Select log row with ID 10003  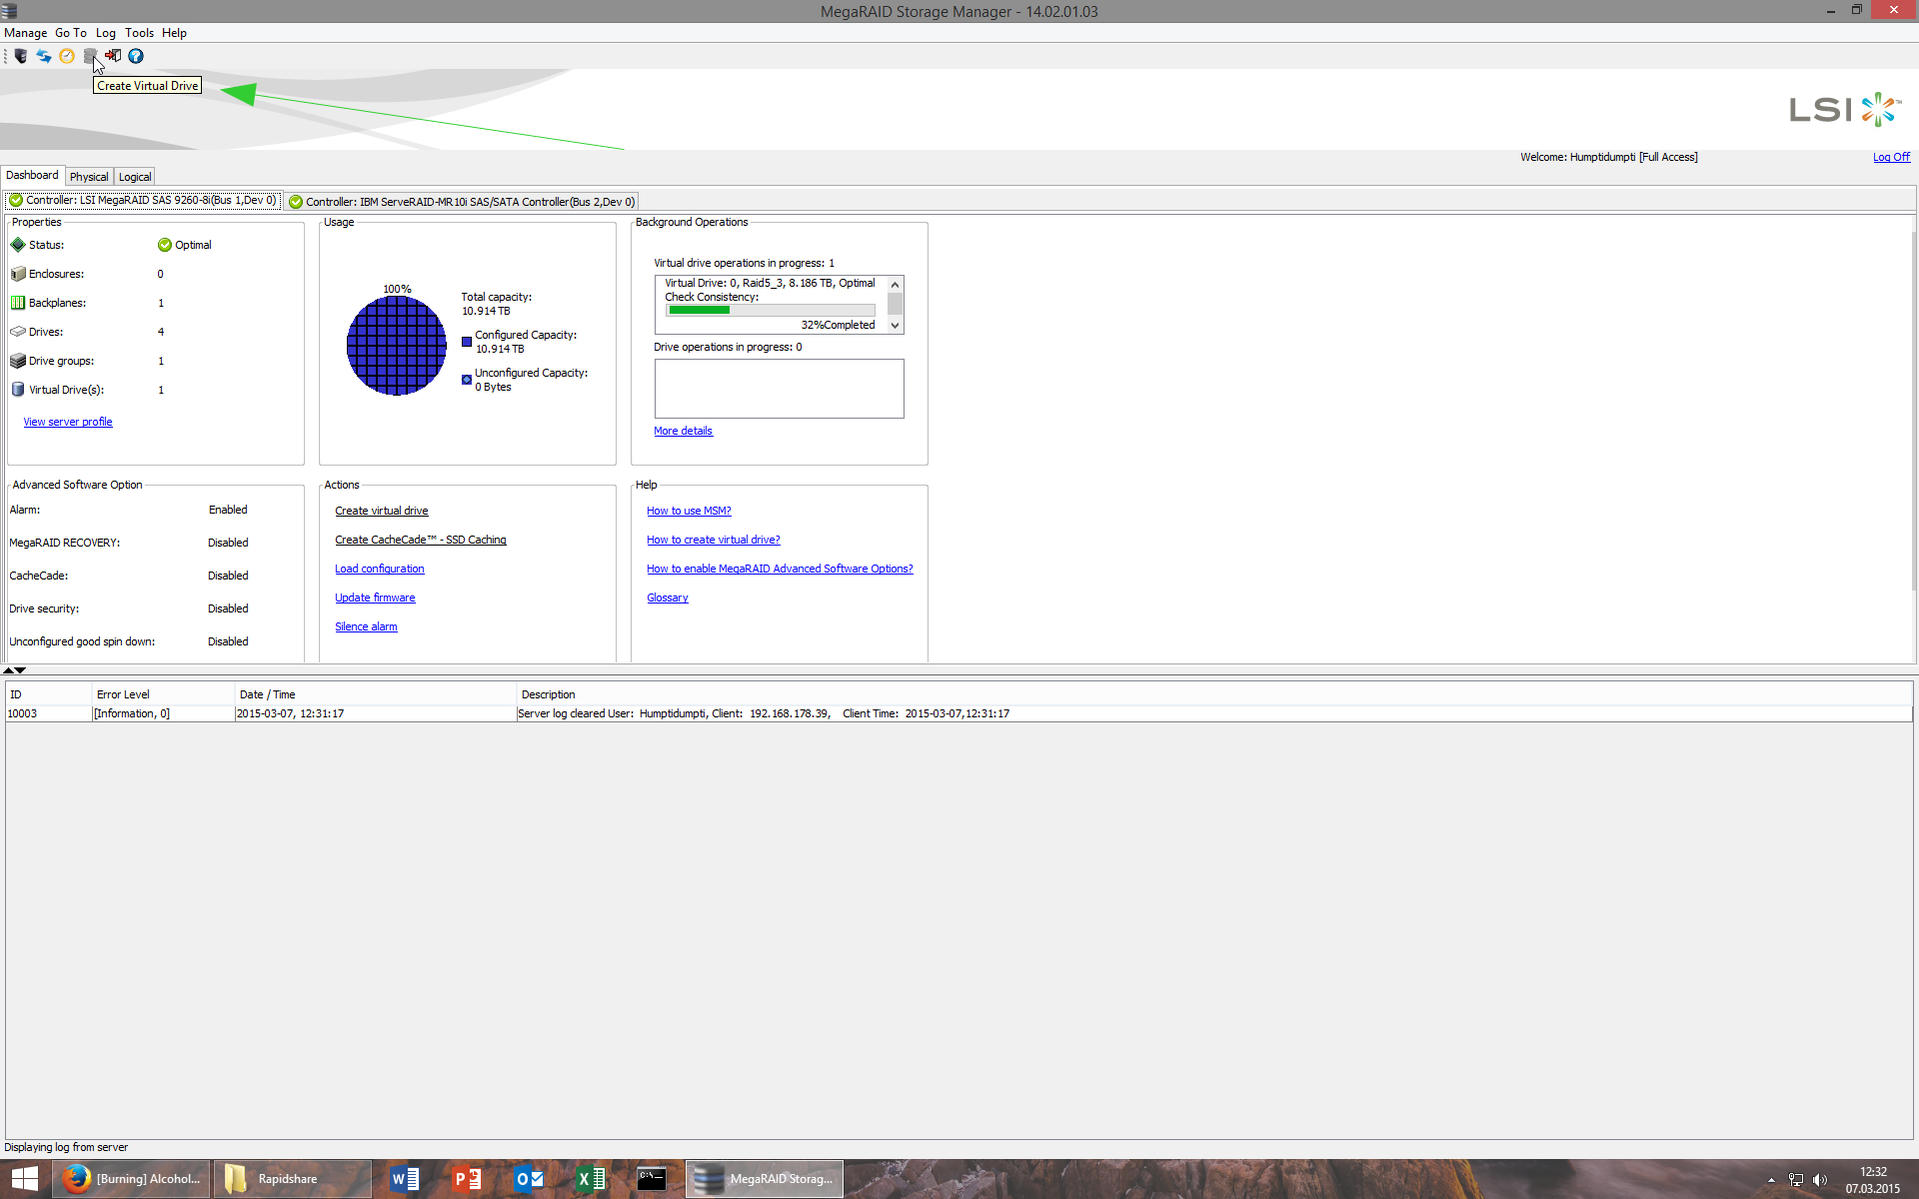click(959, 714)
